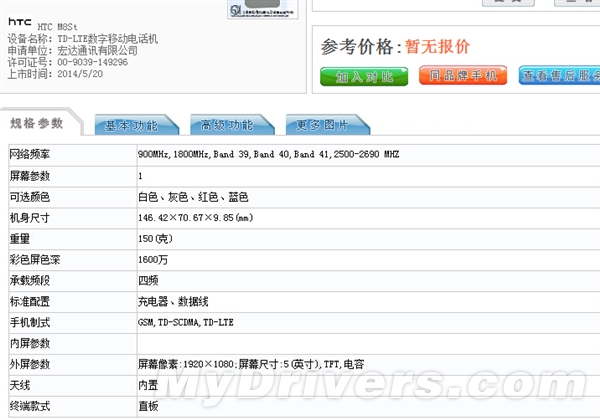Click the 承载频段 row label
The height and width of the screenshot is (420, 600).
(30, 281)
